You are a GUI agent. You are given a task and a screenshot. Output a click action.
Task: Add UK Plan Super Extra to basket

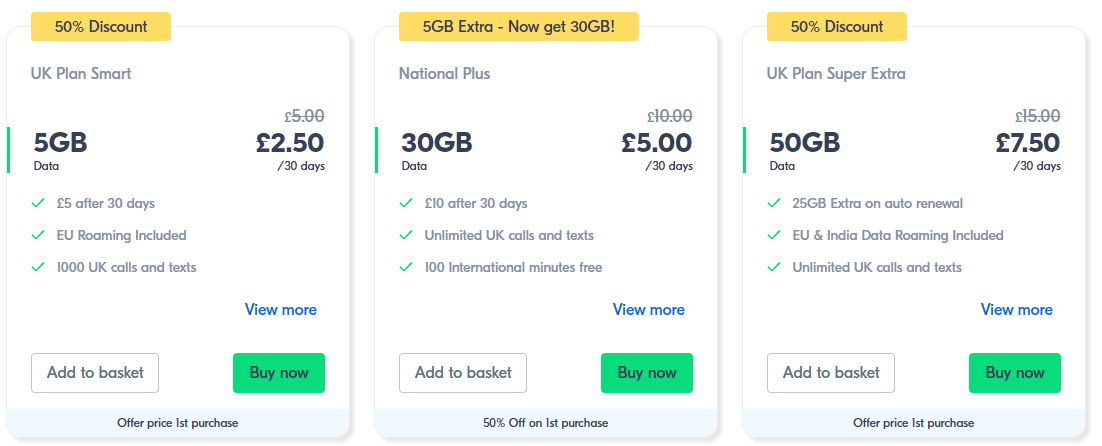click(831, 373)
